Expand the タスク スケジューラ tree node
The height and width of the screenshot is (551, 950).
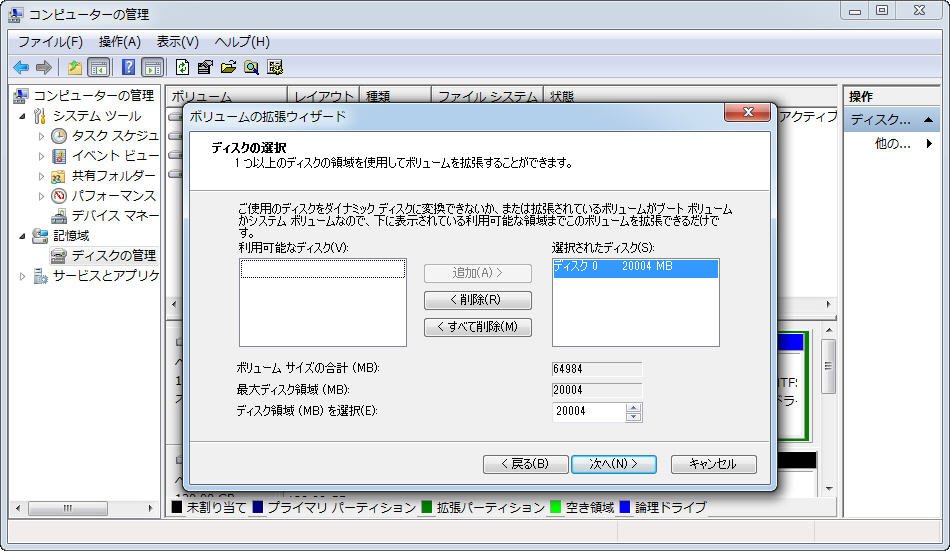[41, 136]
